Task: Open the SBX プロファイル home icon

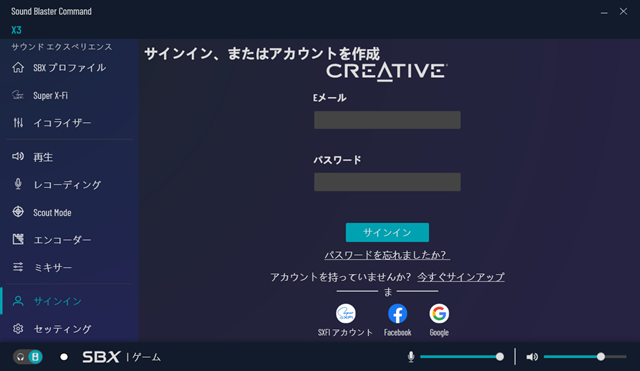Action: pyautogui.click(x=18, y=67)
